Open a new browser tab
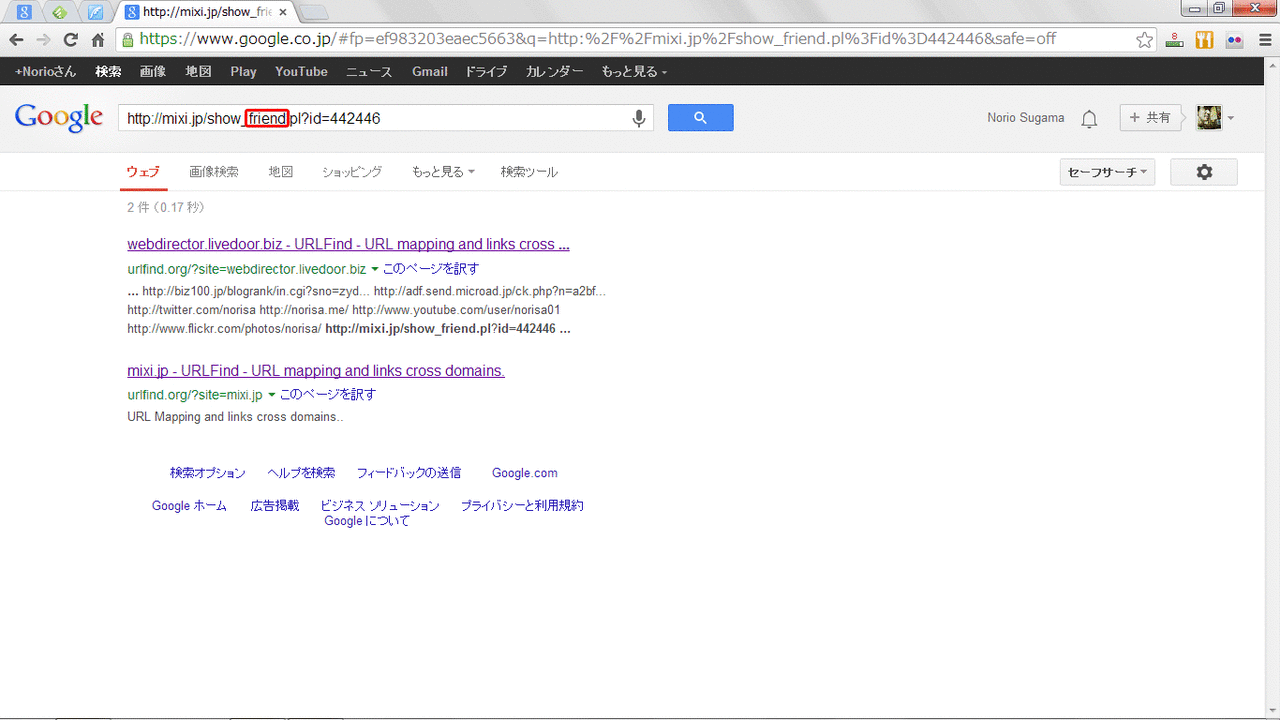1280x720 pixels. point(314,12)
